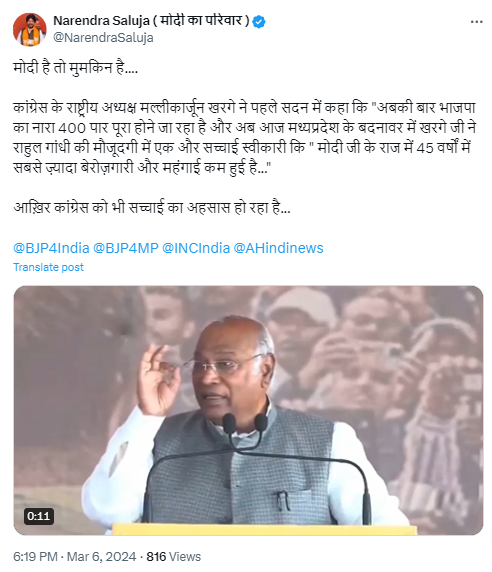Open the @BJP4India mention
The height and width of the screenshot is (572, 492).
[x=51, y=248]
